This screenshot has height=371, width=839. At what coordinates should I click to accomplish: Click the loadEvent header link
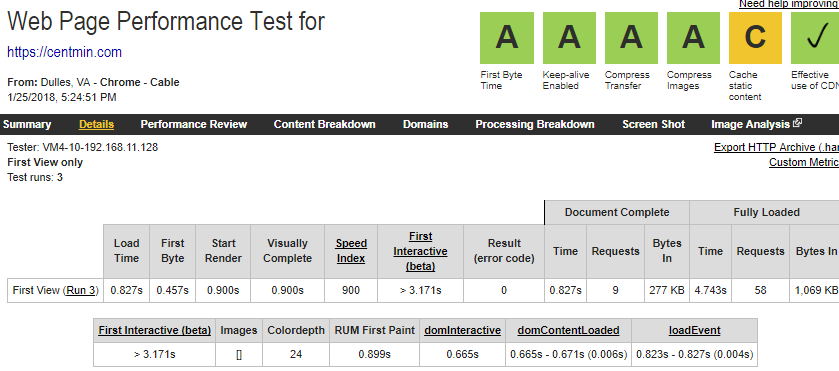pyautogui.click(x=695, y=331)
